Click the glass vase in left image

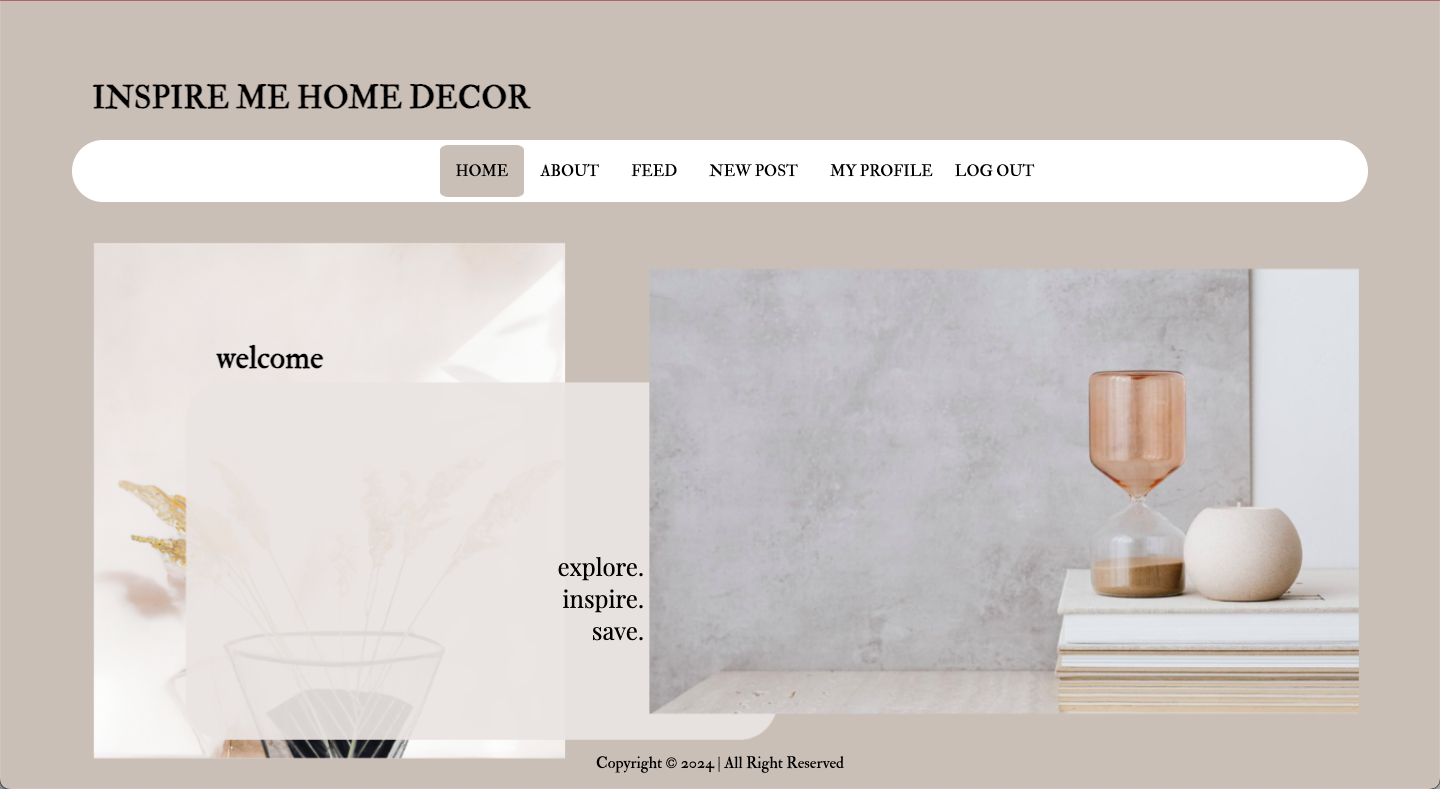pyautogui.click(x=334, y=694)
